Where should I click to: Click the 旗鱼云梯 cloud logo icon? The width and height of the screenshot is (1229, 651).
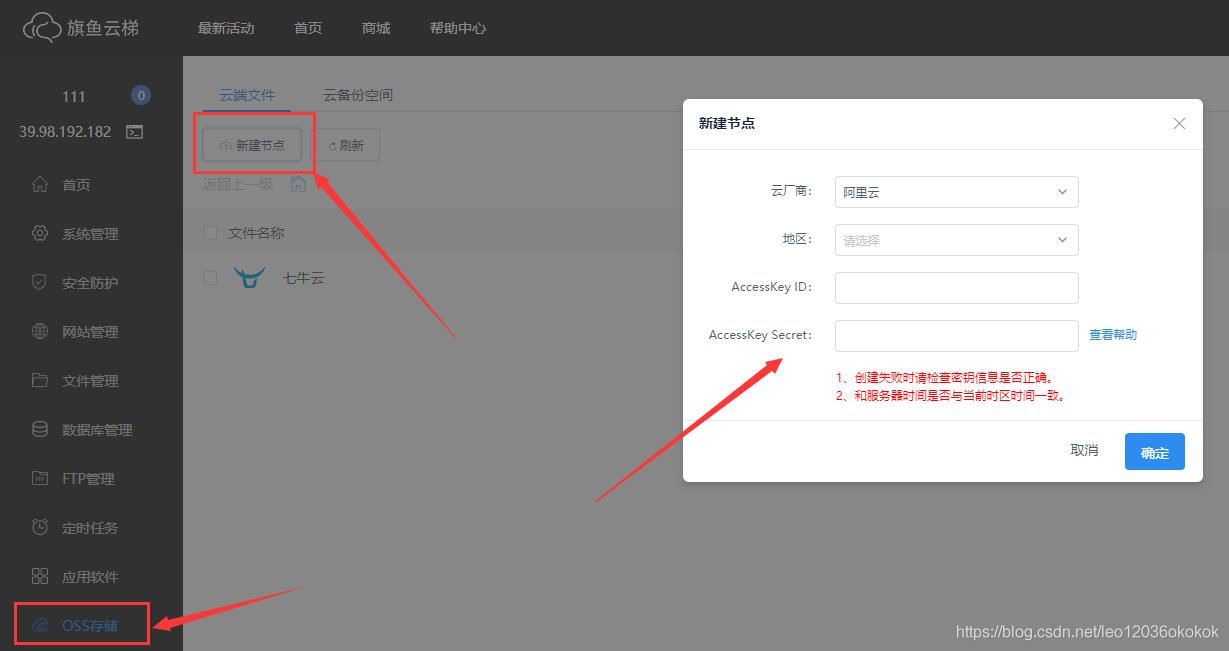point(42,27)
